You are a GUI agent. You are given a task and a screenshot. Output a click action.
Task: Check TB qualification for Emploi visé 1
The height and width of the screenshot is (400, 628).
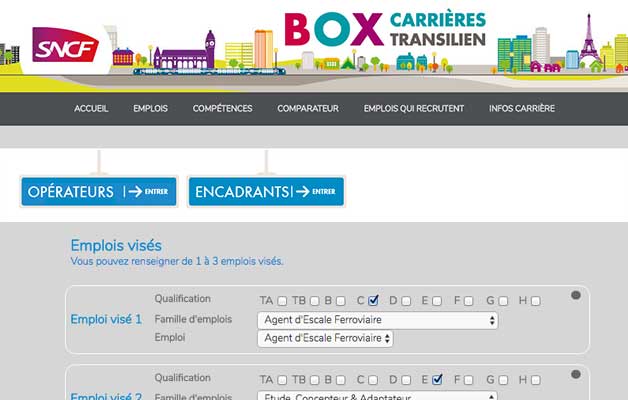click(x=315, y=301)
